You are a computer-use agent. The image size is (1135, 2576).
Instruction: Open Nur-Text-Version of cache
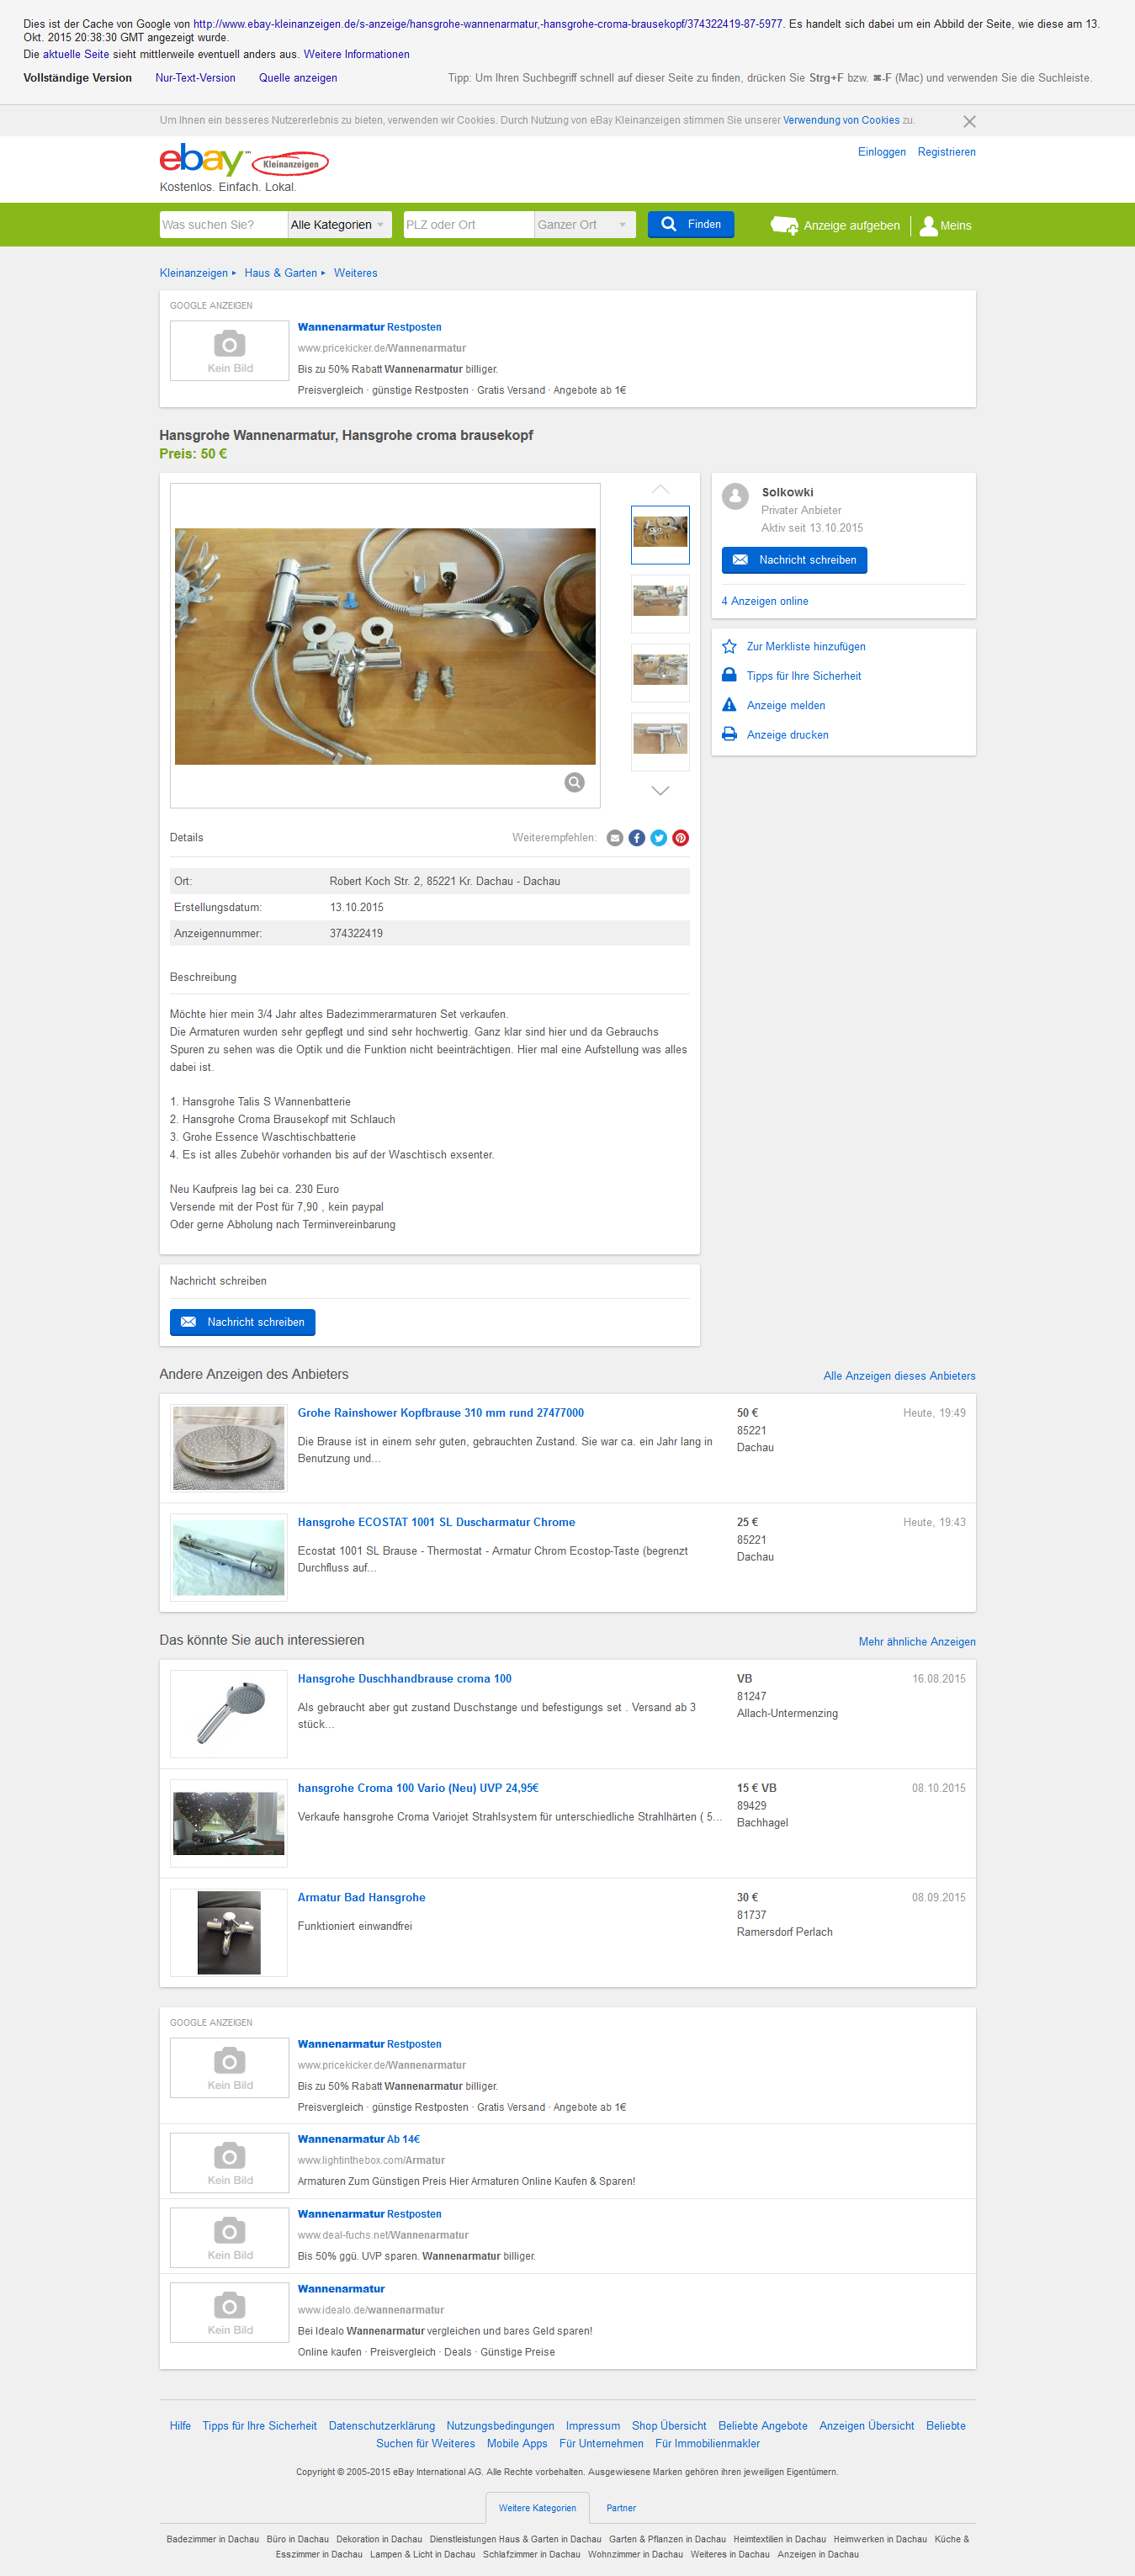pos(195,78)
